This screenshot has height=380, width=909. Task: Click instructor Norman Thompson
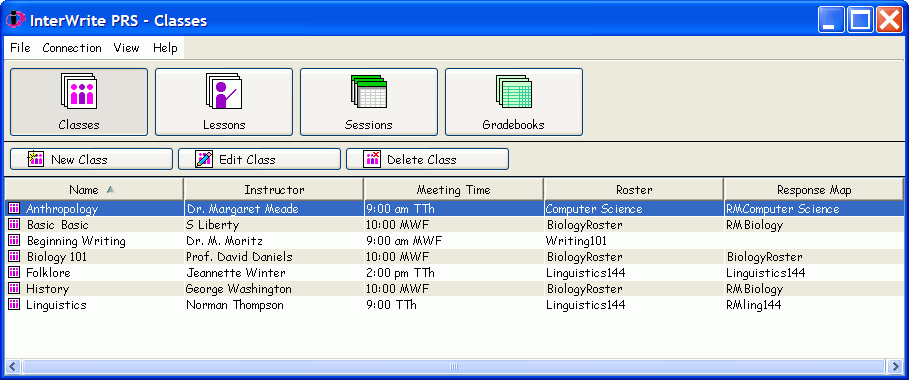235,305
